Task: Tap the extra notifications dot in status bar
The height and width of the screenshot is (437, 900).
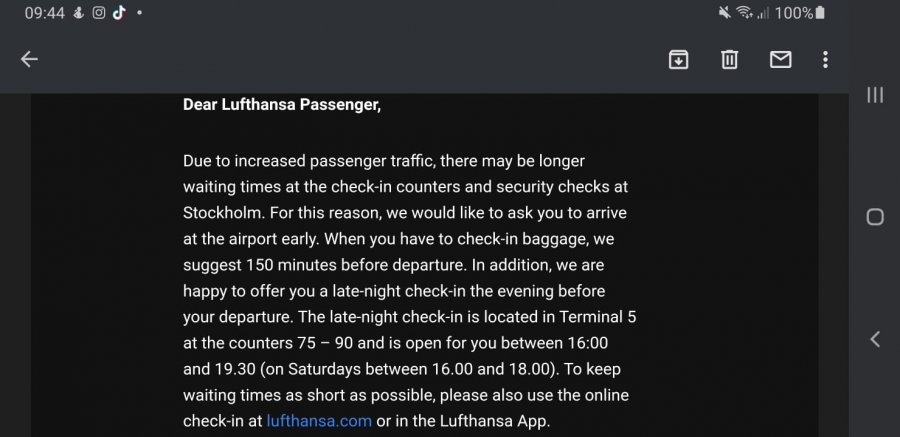Action: (x=139, y=13)
